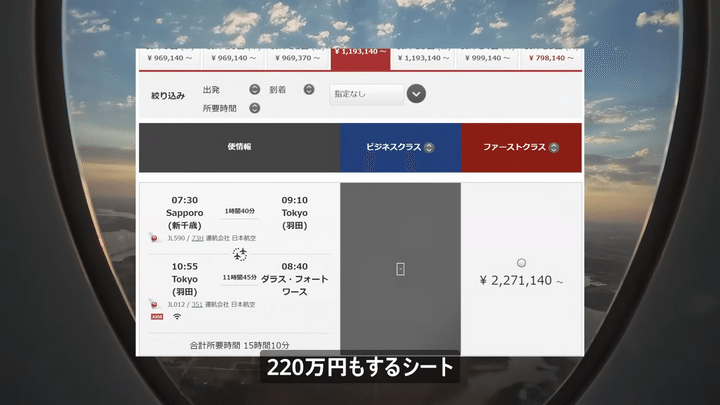Open the 351 aircraft type link

(x=197, y=304)
